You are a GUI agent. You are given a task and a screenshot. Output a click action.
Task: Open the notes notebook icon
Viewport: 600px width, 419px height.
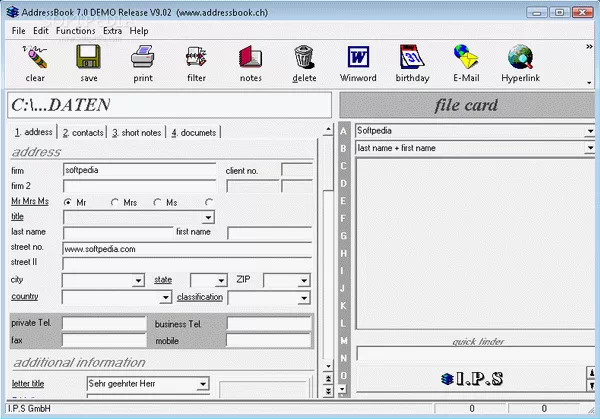[251, 57]
